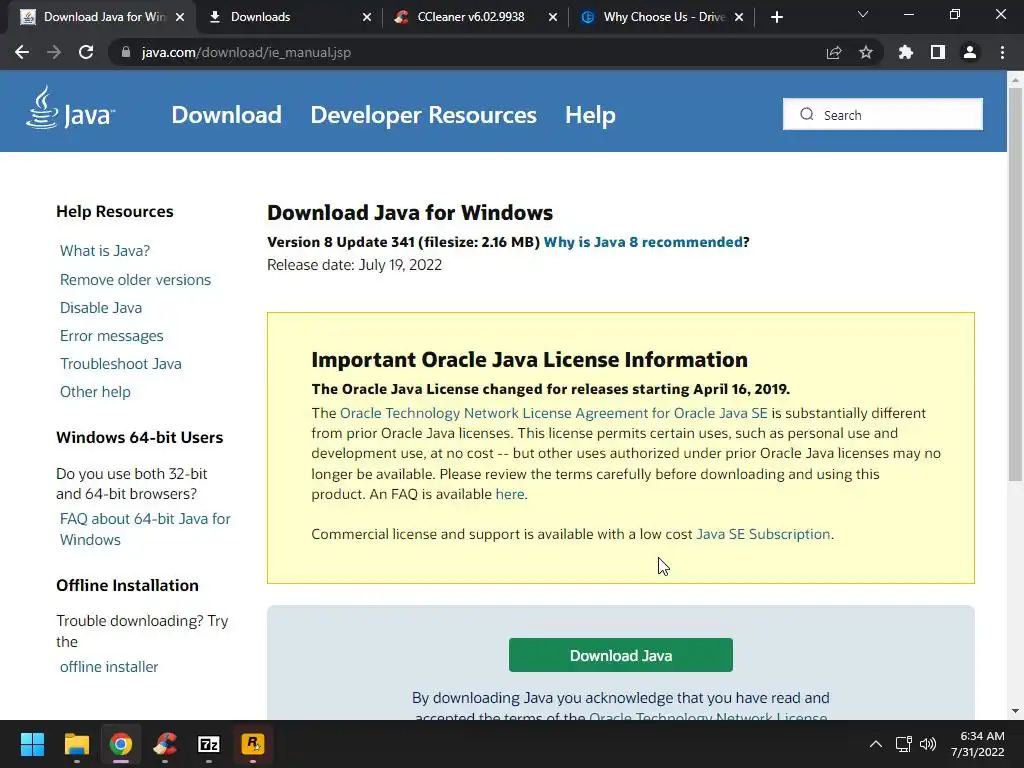
Task: Click the magnifier icon in search box
Action: click(807, 114)
